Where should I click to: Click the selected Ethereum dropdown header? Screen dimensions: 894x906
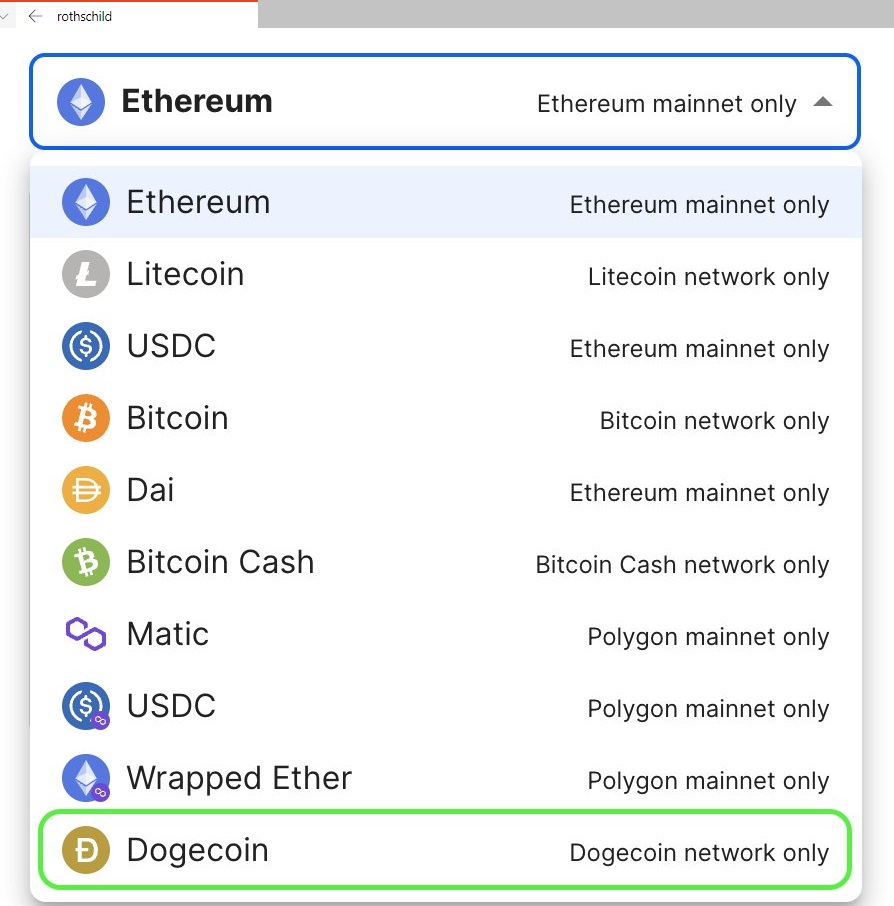[444, 102]
